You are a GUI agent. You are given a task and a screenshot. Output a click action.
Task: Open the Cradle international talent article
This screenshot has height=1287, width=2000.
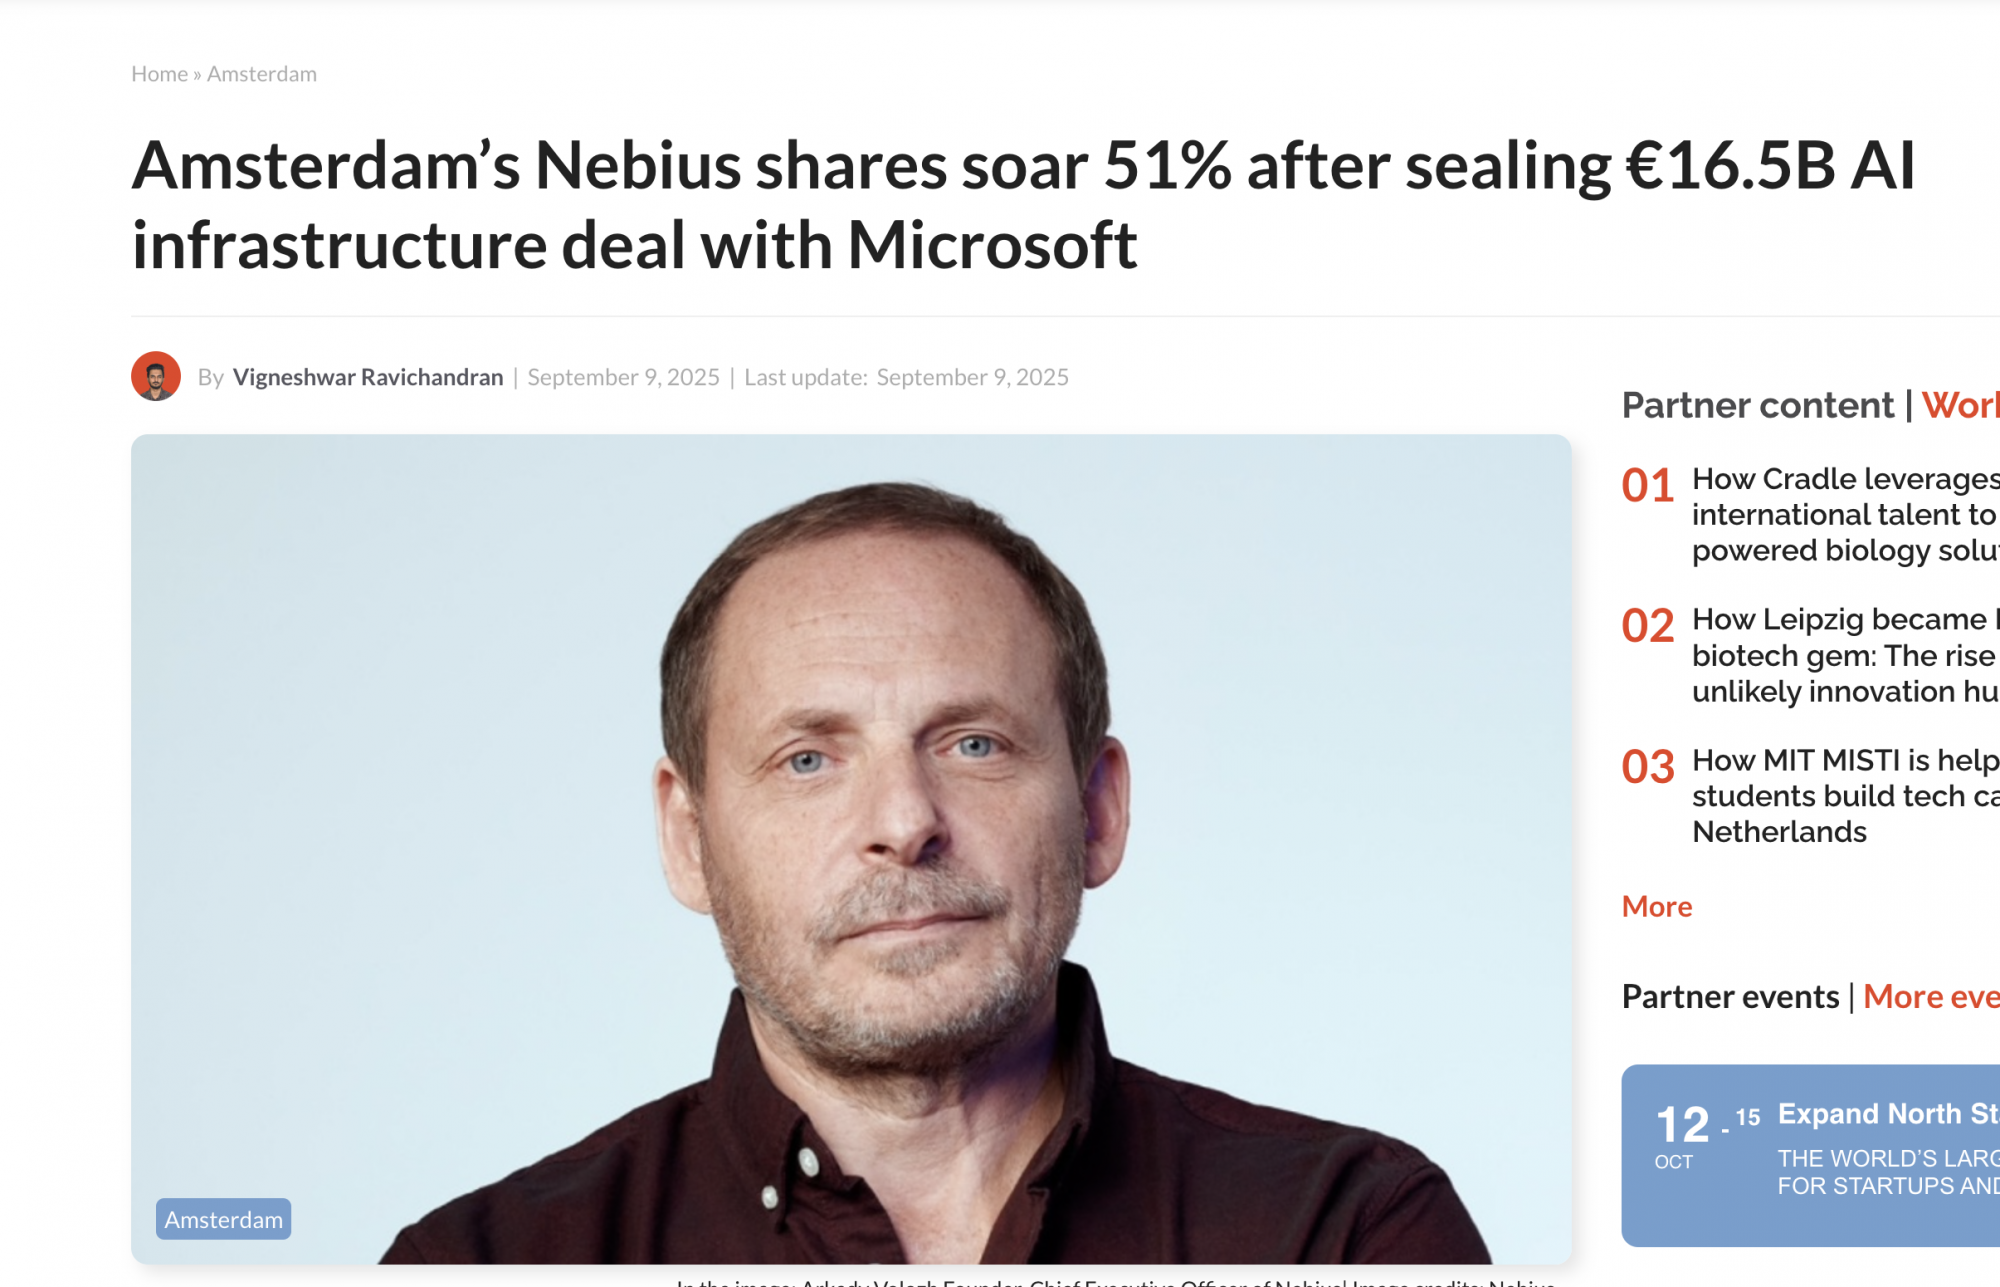(x=1845, y=514)
